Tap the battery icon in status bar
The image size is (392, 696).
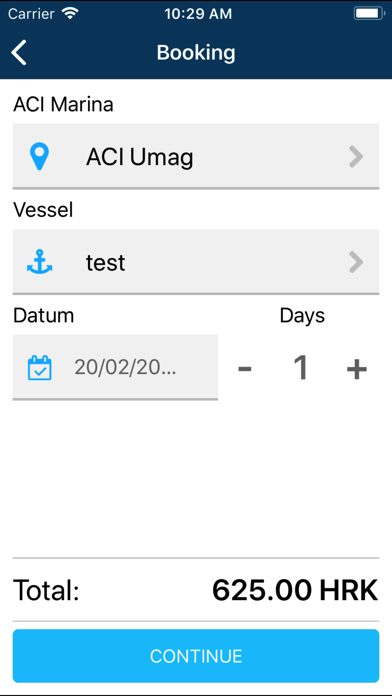coord(368,14)
